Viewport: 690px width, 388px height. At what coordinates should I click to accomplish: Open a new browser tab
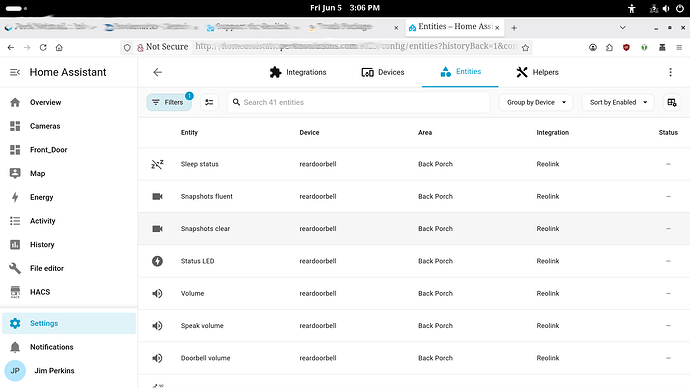click(514, 28)
